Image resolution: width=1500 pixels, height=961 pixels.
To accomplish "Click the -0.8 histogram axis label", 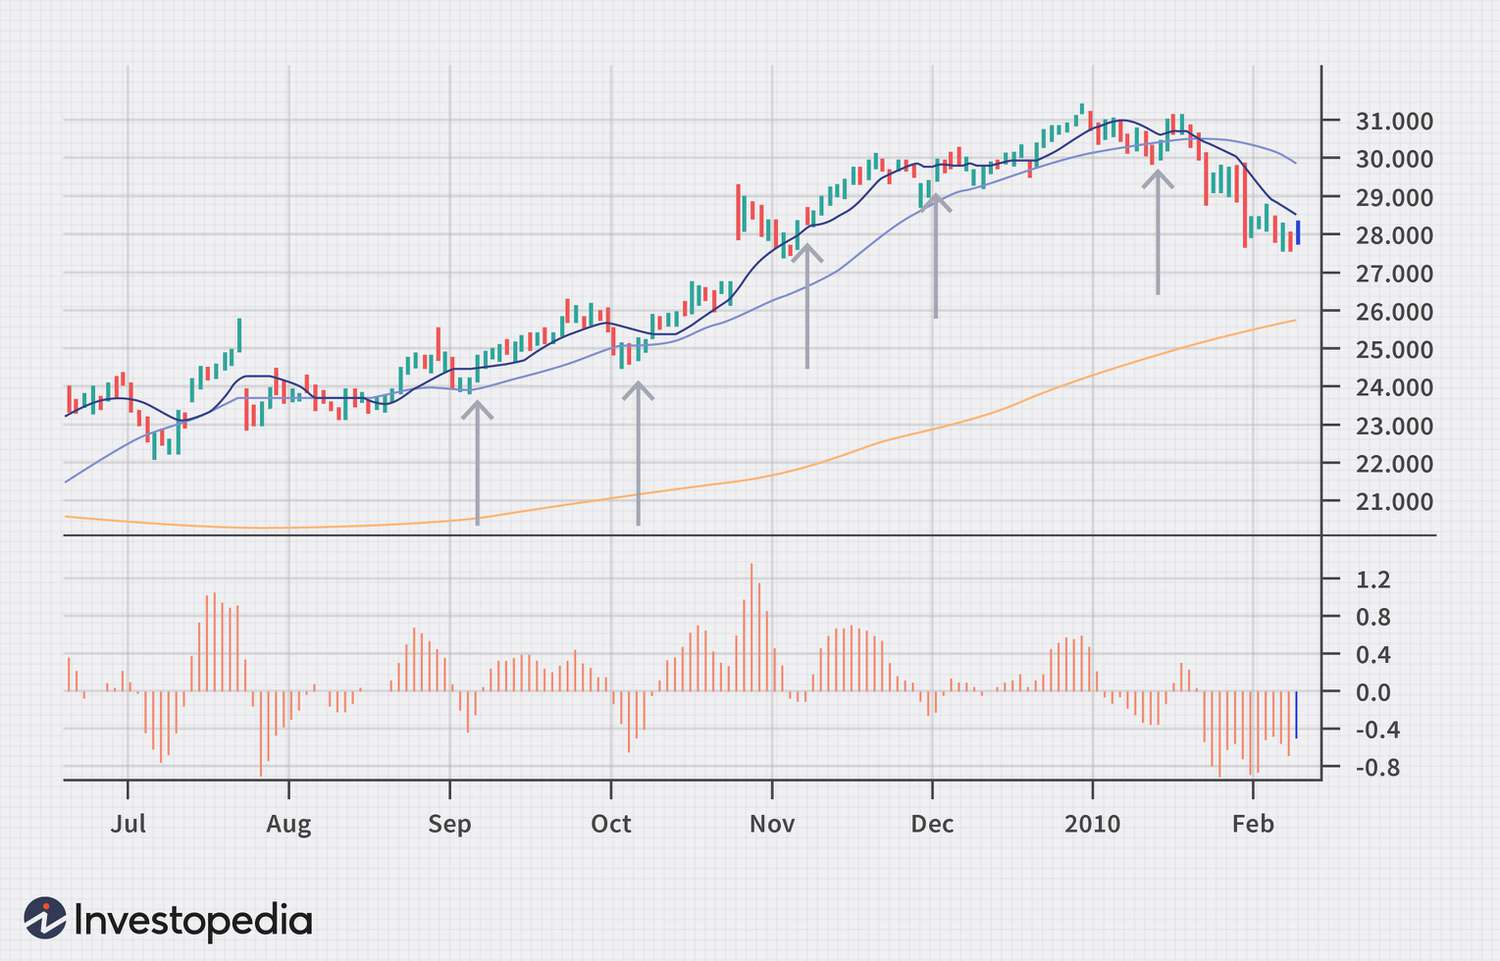I will pos(1377,768).
